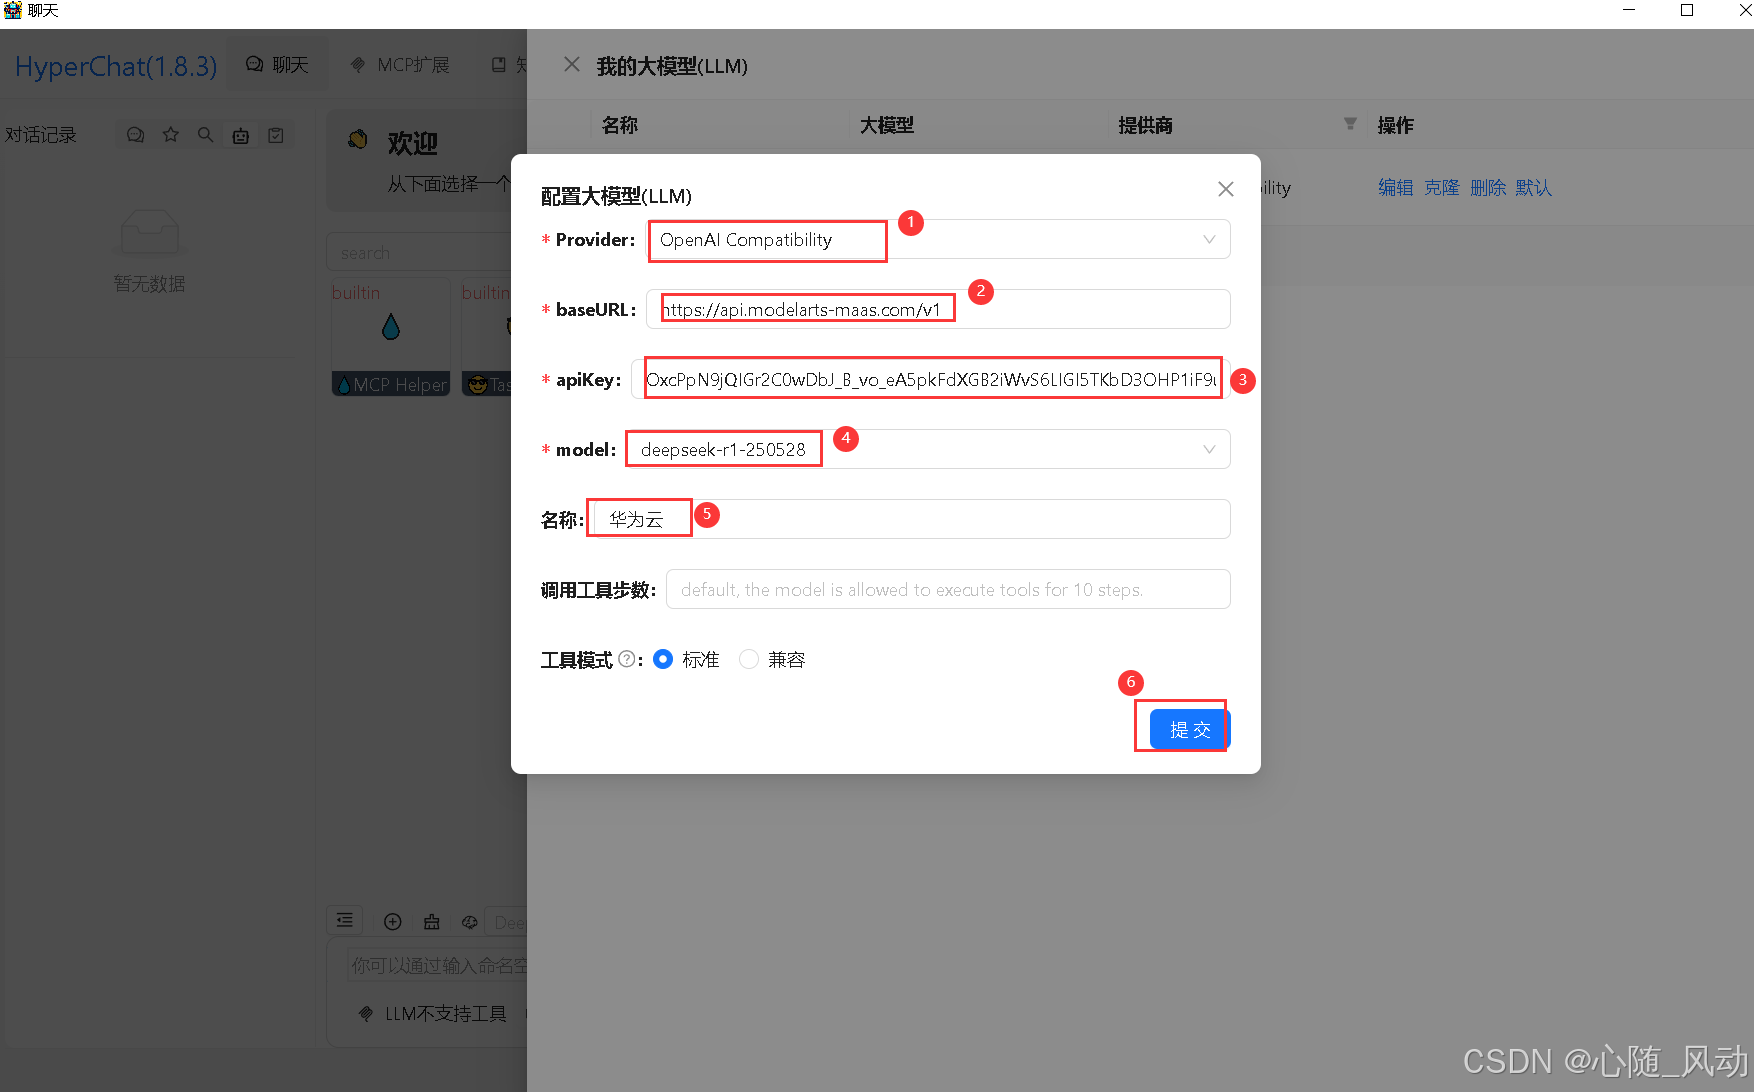The height and width of the screenshot is (1092, 1754).
Task: Sort by 名称 column header
Action: 620,125
